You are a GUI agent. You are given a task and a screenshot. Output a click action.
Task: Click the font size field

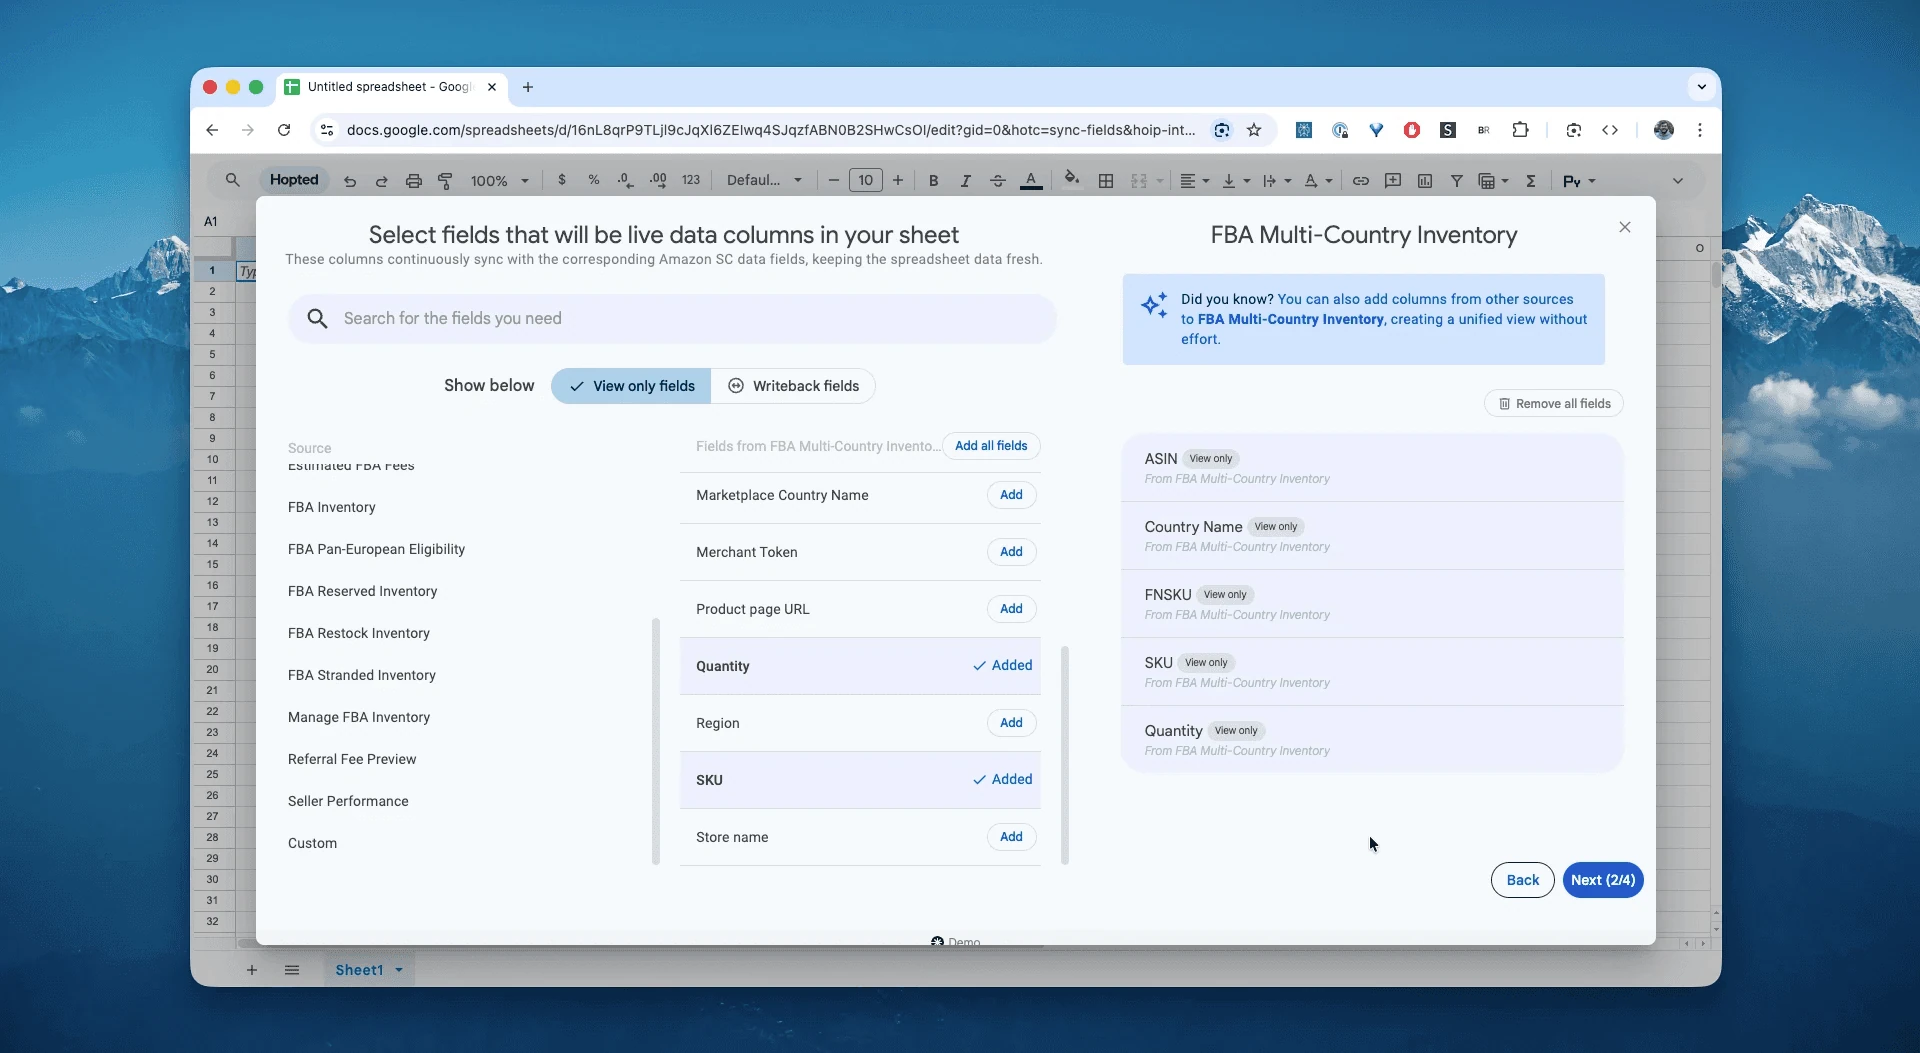(866, 180)
